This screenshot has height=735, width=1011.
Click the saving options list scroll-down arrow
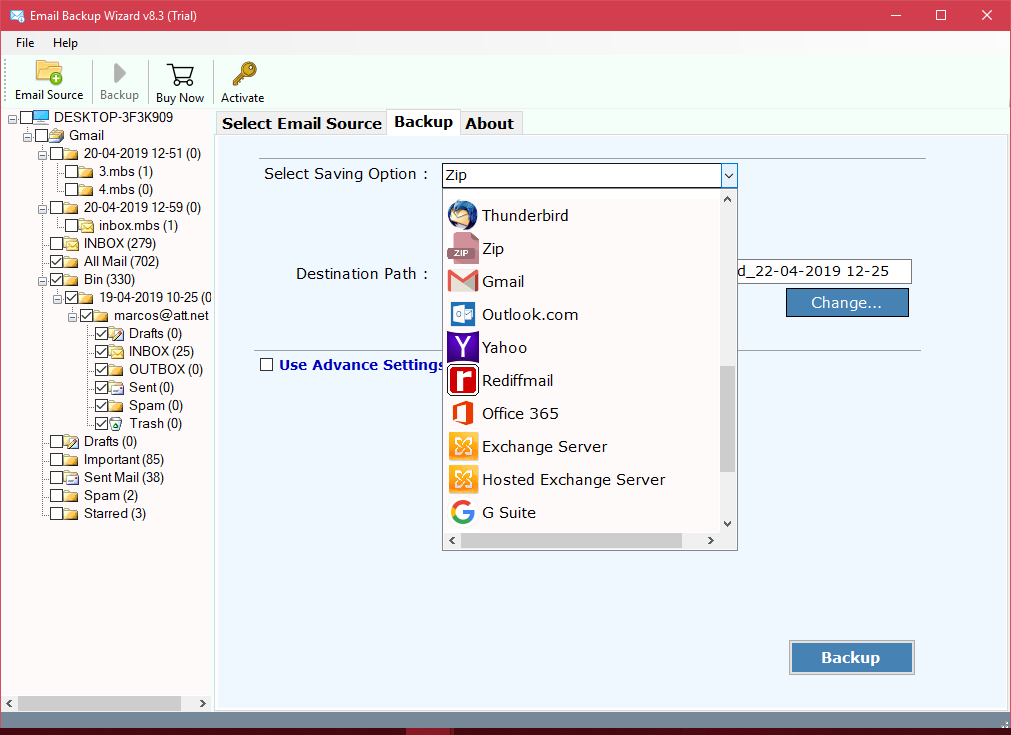point(727,524)
